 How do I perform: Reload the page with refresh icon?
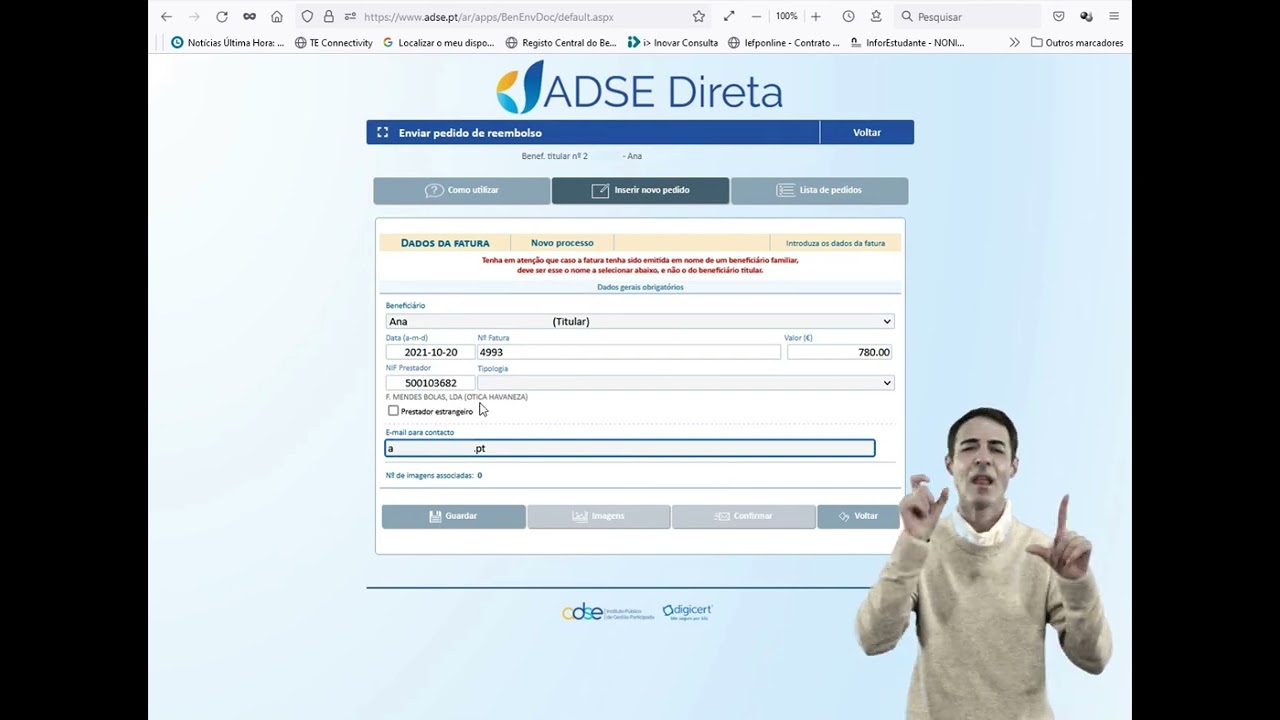222,17
